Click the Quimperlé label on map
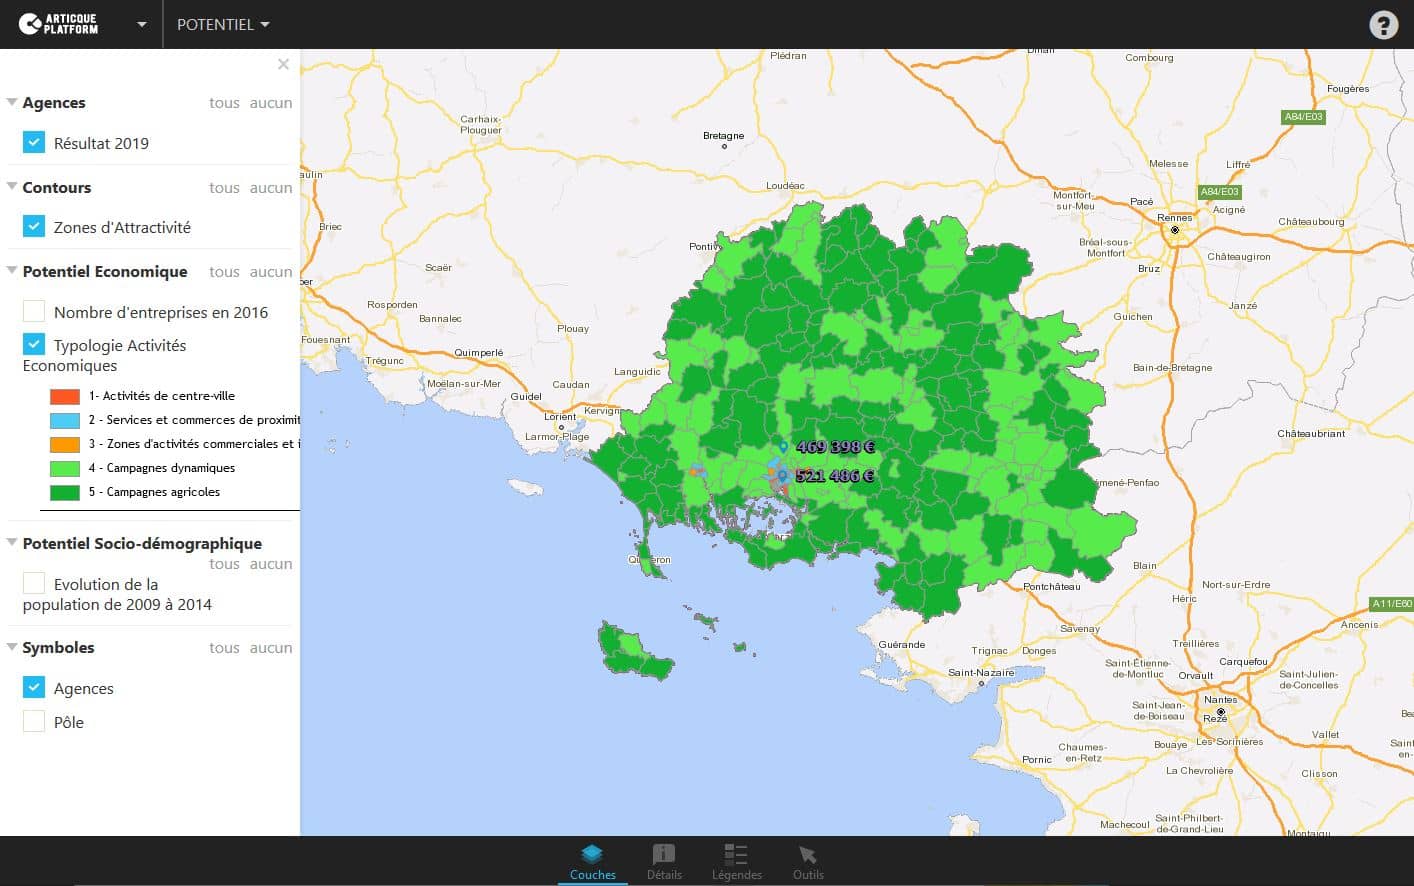This screenshot has height=886, width=1414. (479, 352)
